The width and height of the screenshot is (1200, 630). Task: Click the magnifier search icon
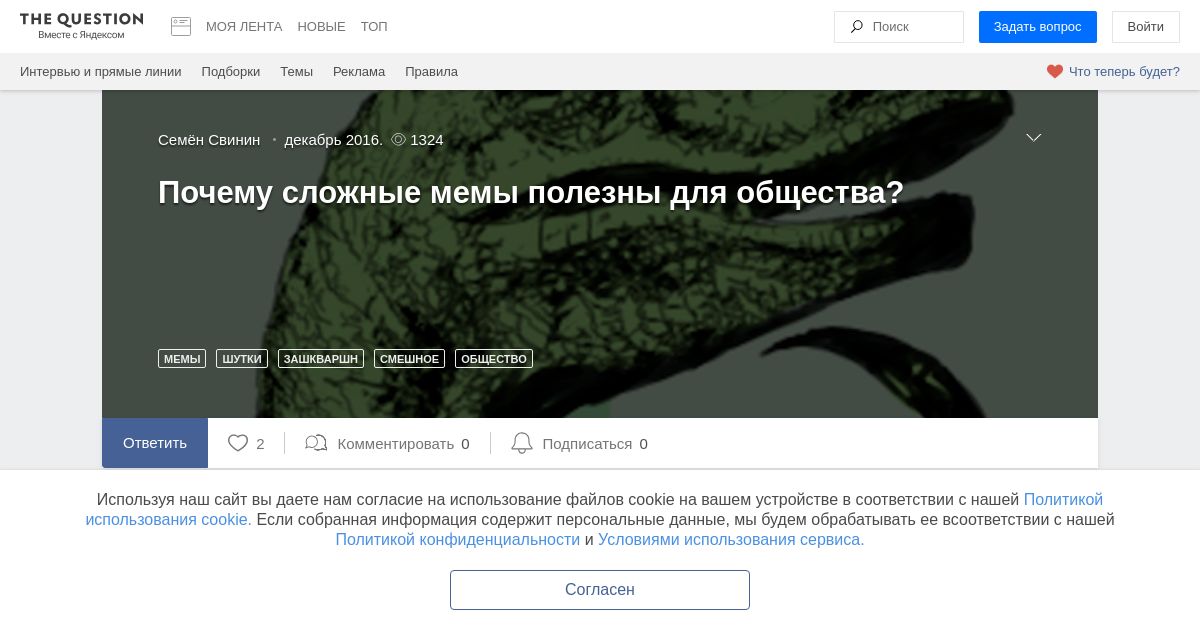pos(857,27)
